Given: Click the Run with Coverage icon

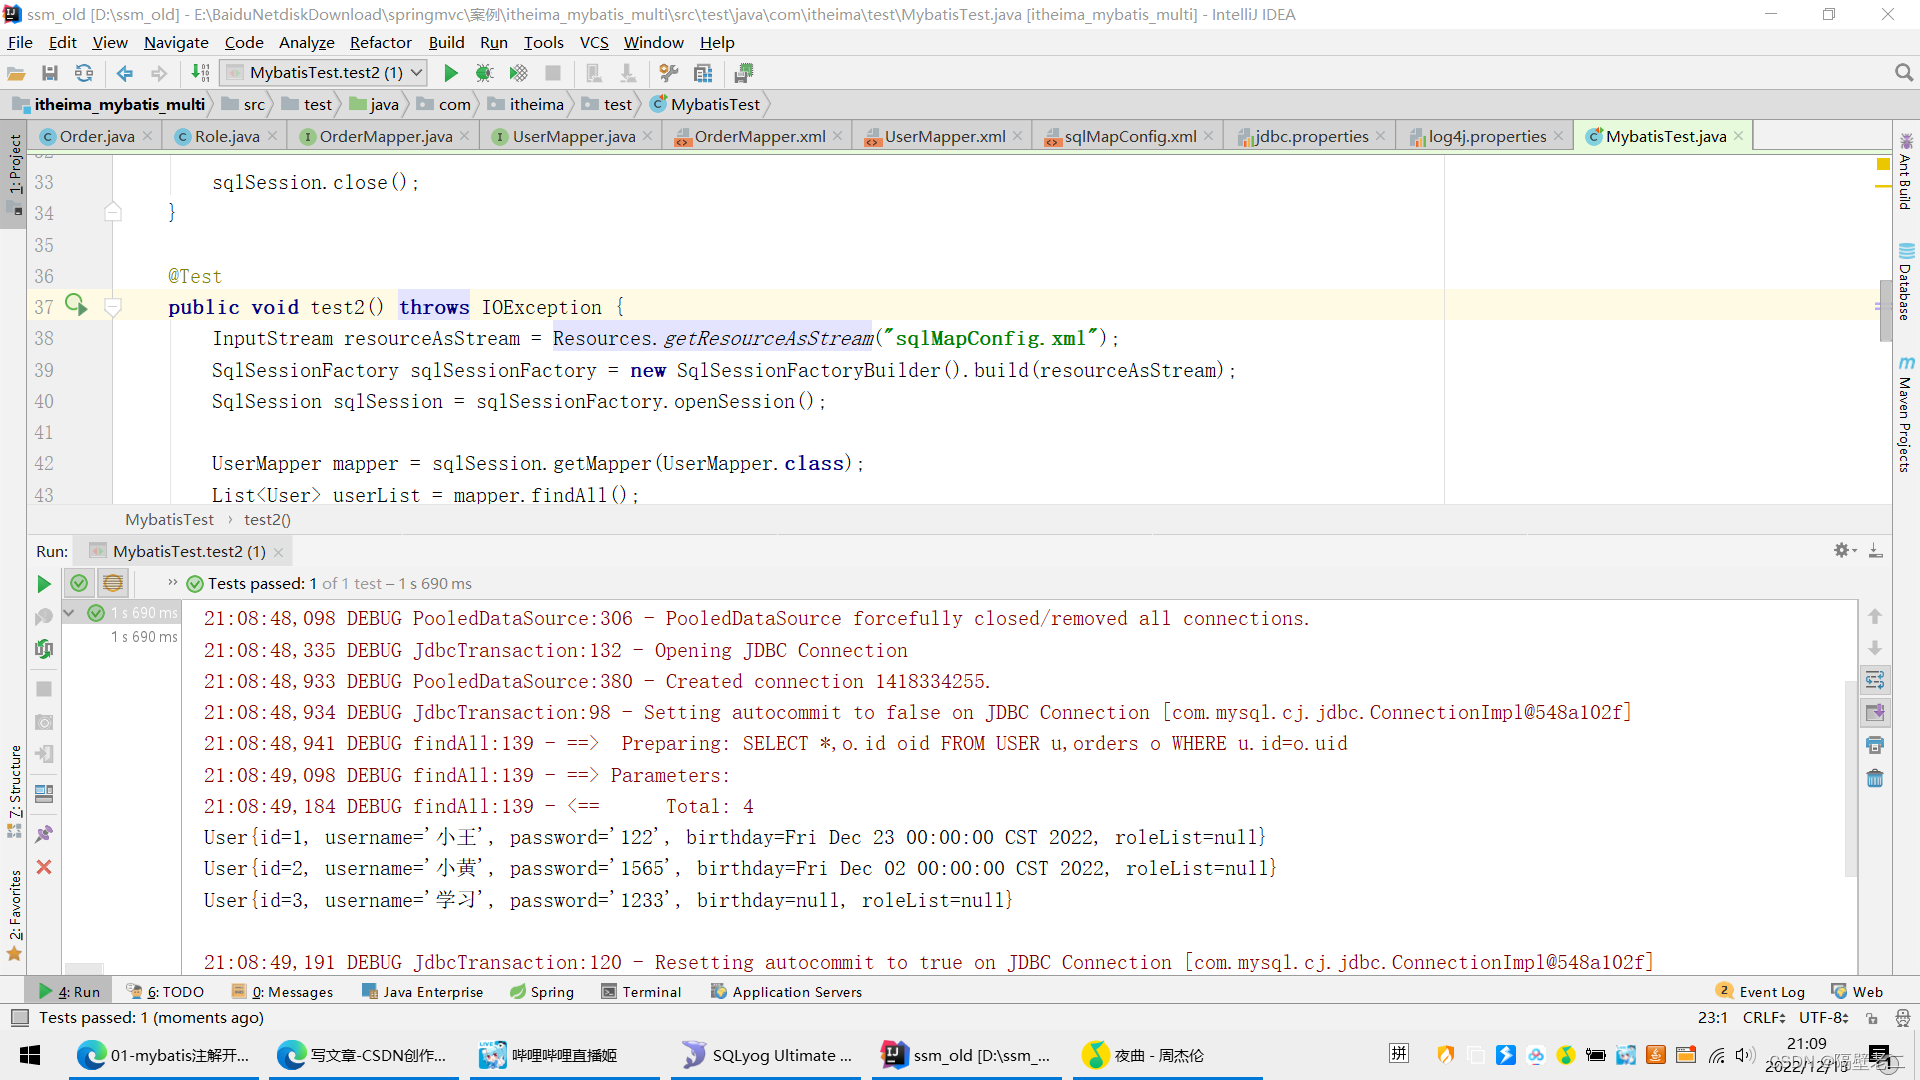Looking at the screenshot, I should tap(518, 73).
